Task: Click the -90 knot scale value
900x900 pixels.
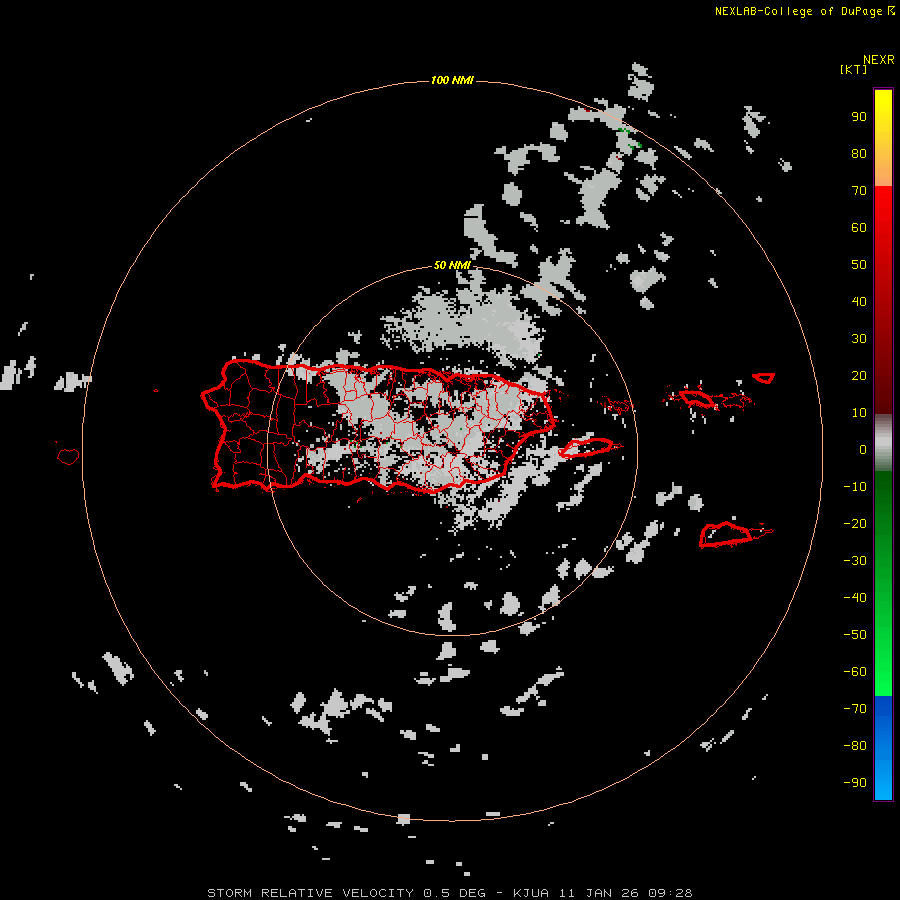Action: click(855, 782)
